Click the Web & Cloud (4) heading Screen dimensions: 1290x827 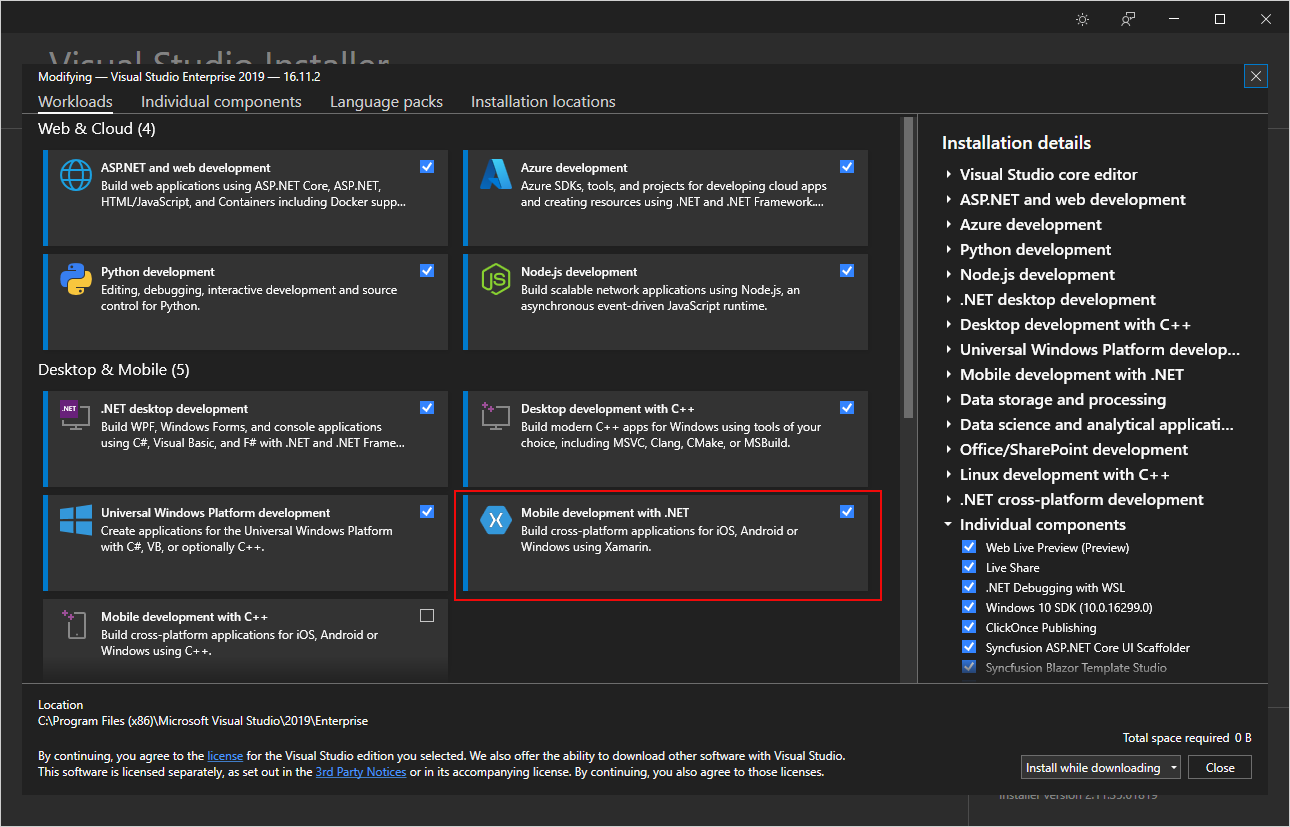97,129
